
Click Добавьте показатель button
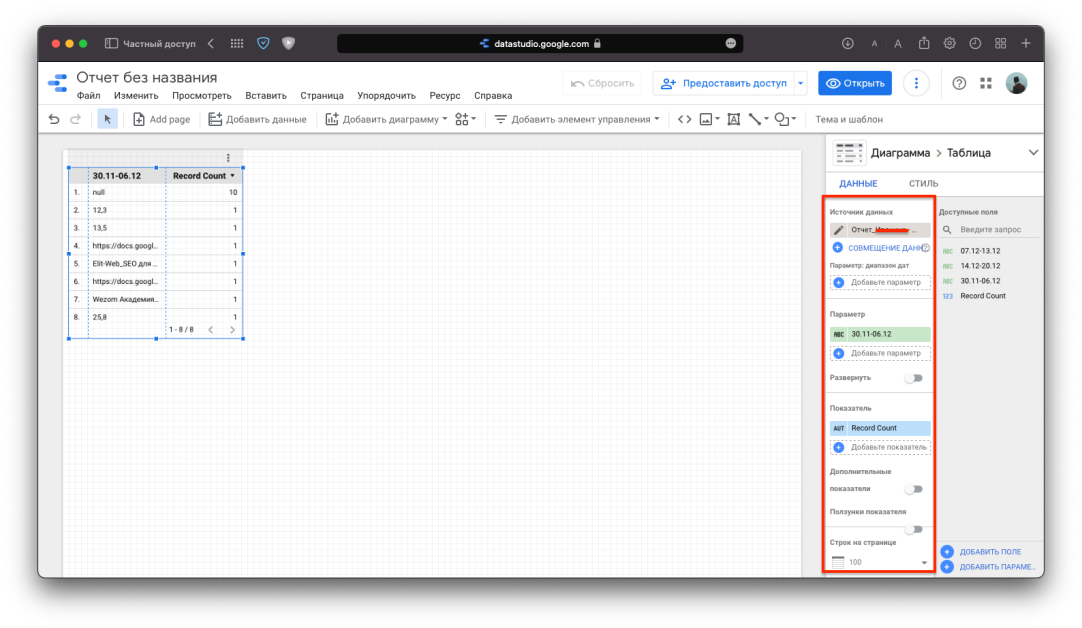[x=881, y=447]
